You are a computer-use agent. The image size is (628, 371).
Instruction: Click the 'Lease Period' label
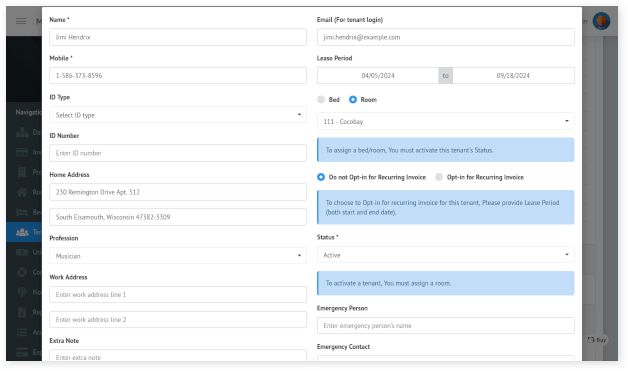tap(334, 58)
